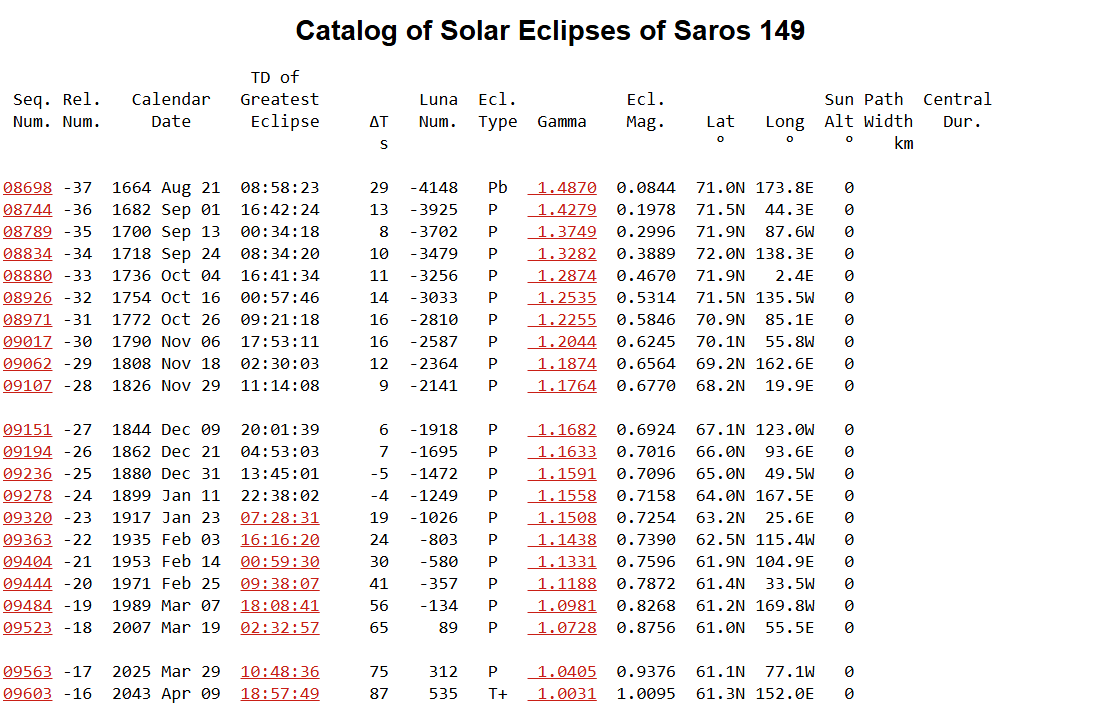Screen dimensions: 1110x705
Task: Follow gamma link 1.0405
Action: coord(562,671)
